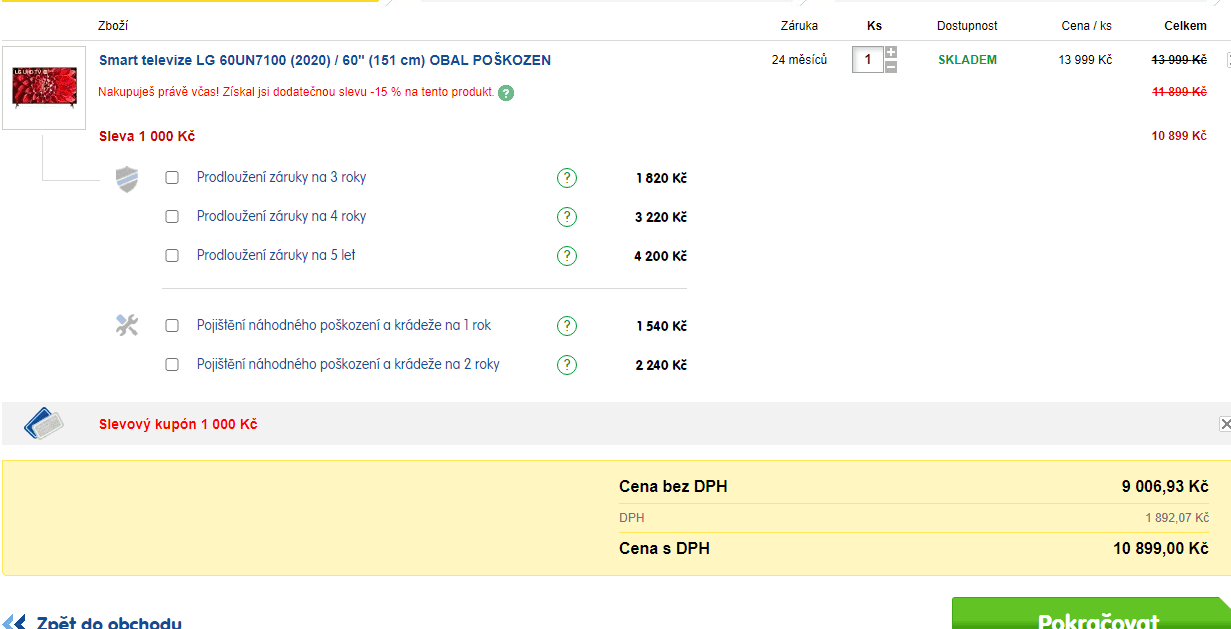Increase quantity with the plus button
The image size is (1231, 629).
click(891, 53)
